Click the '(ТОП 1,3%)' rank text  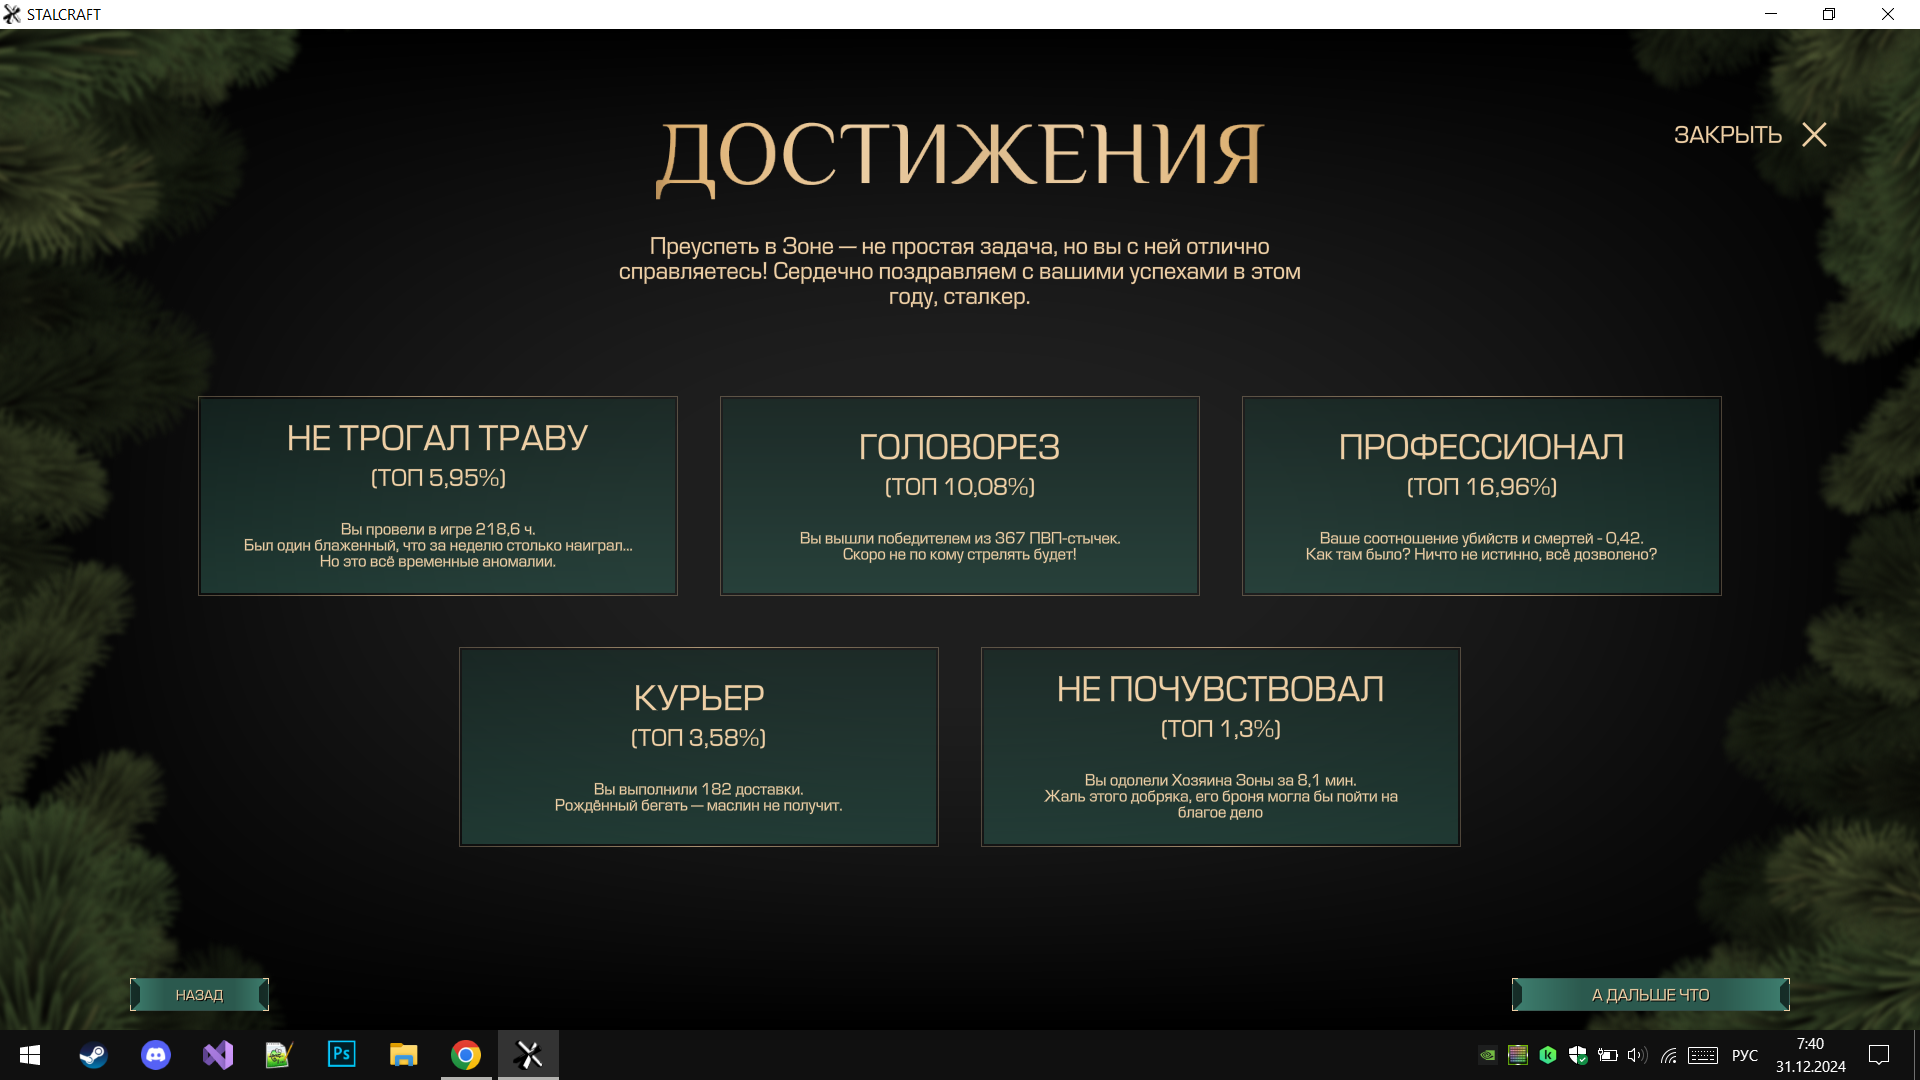(x=1220, y=729)
